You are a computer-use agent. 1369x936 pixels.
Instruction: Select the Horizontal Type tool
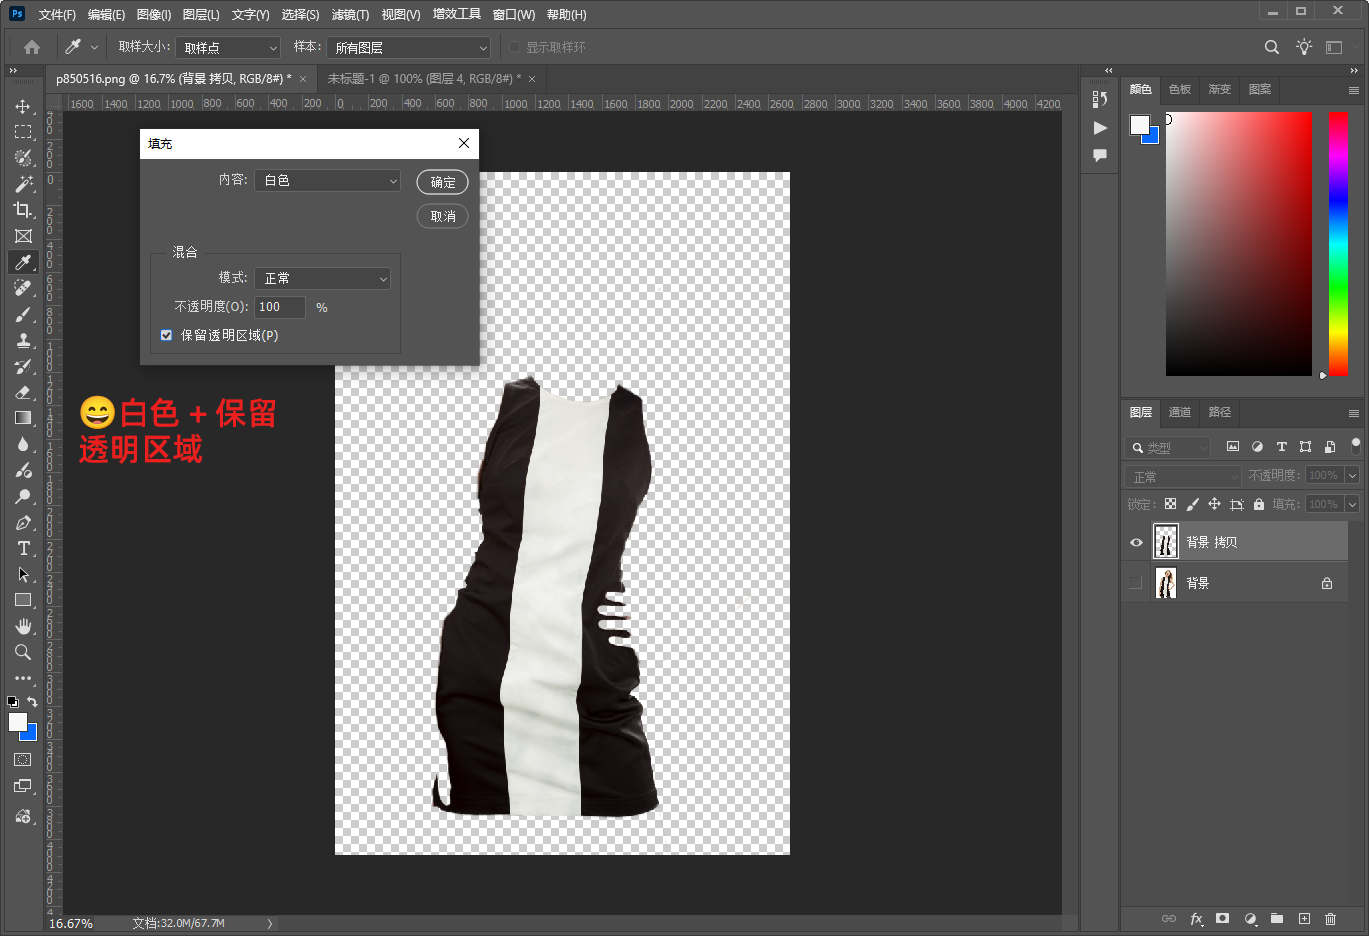point(23,548)
